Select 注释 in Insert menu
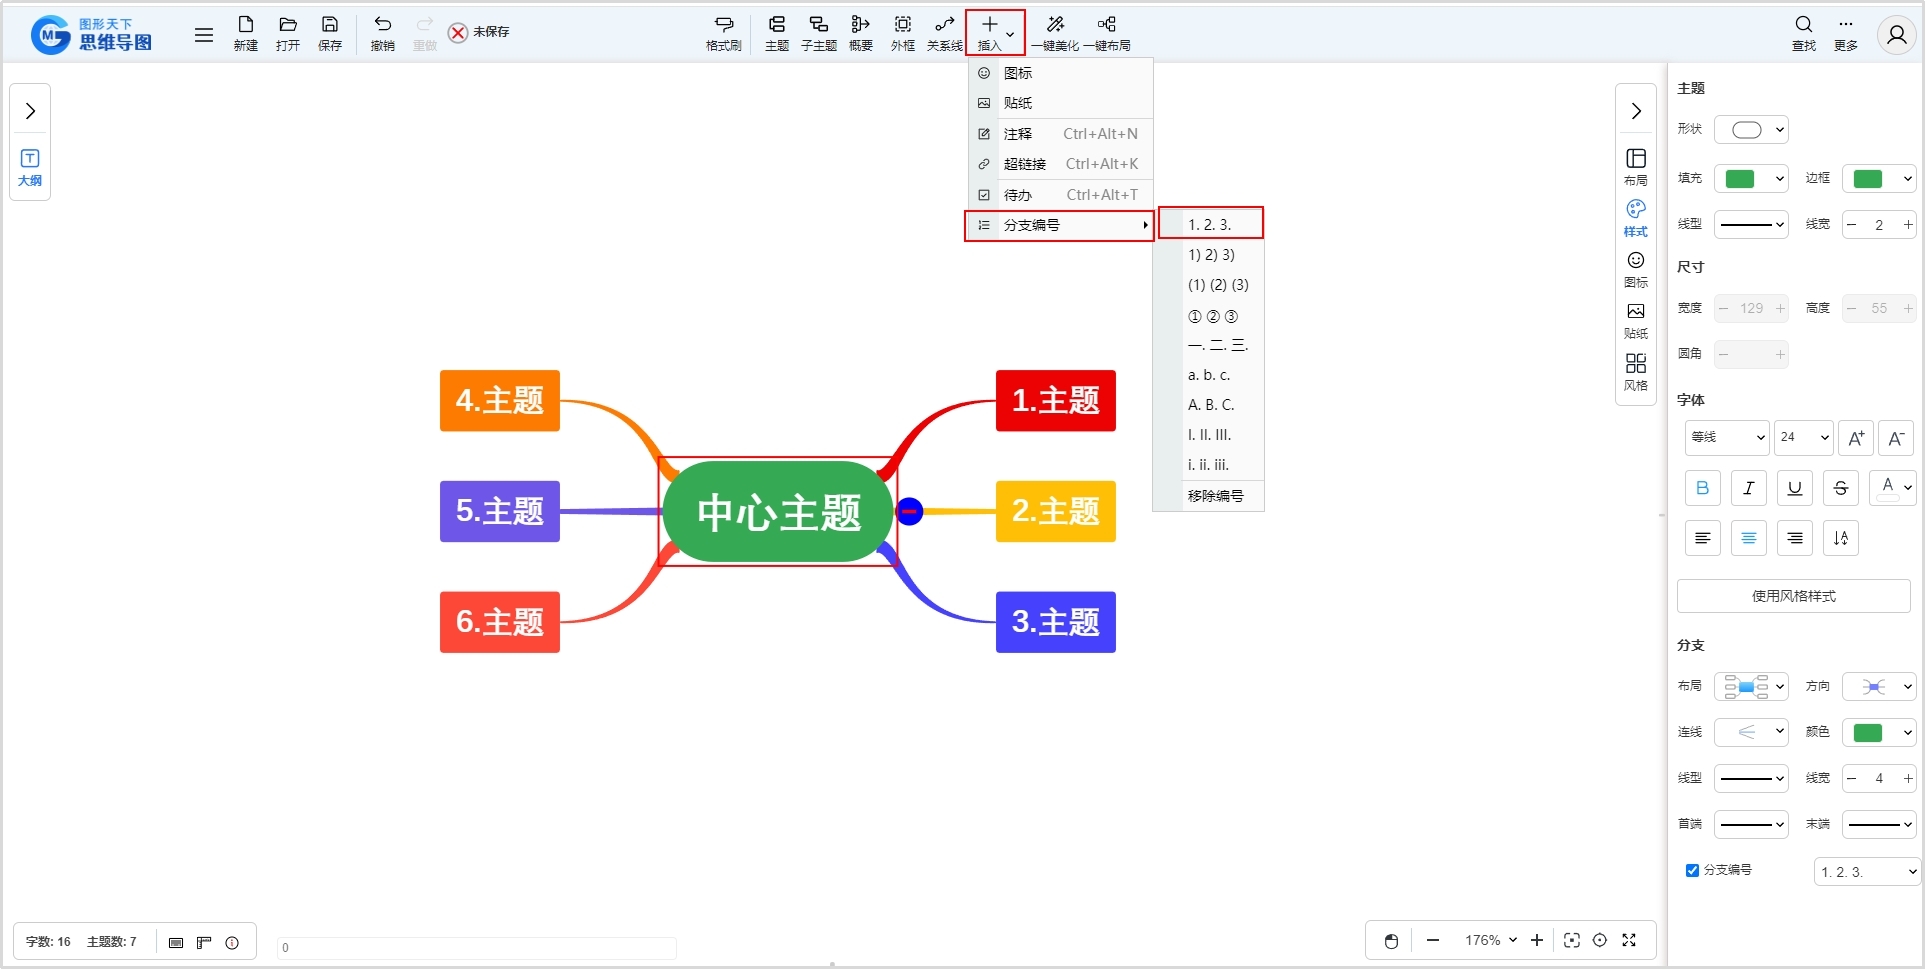1927x972 pixels. (1060, 134)
